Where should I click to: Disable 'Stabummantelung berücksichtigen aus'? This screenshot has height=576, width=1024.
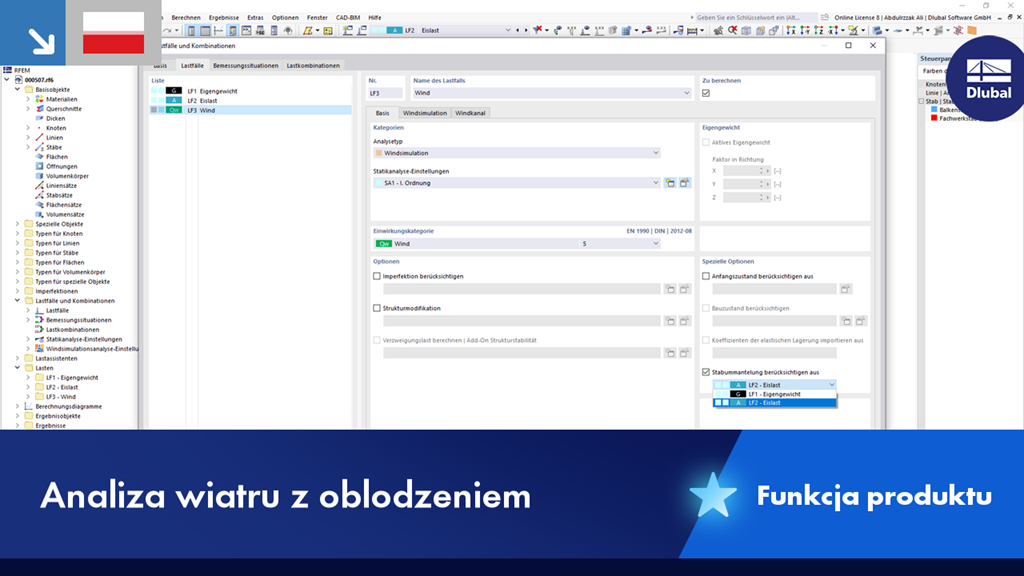[x=705, y=371]
